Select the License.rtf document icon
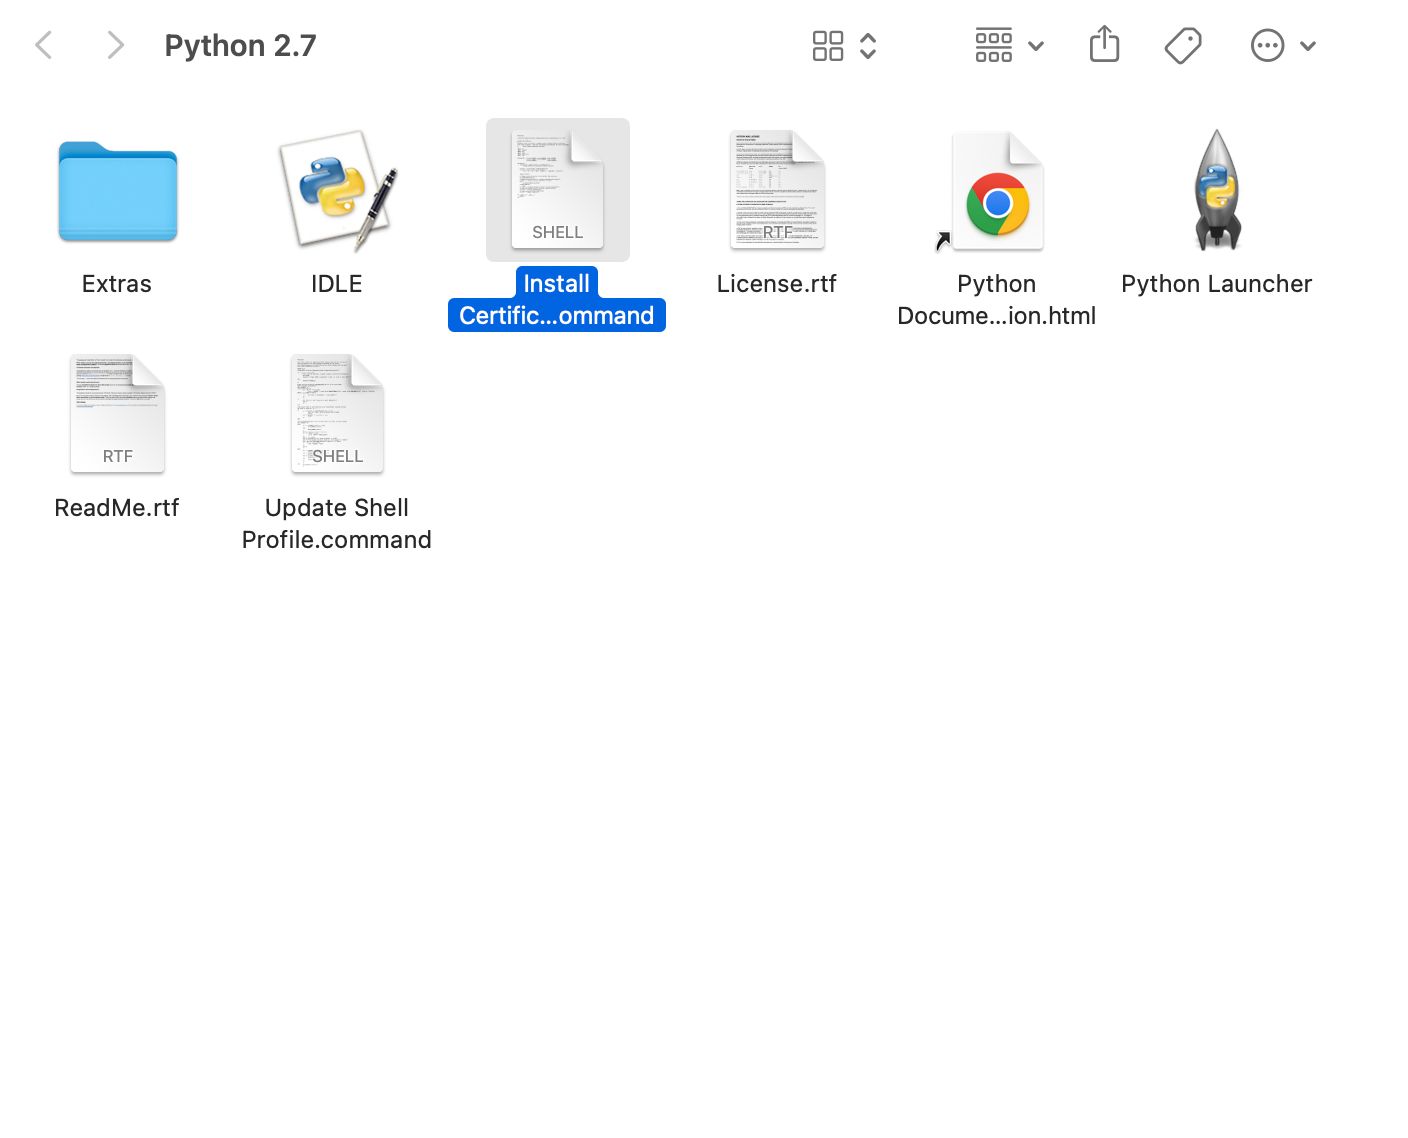1408x1138 pixels. 777,190
